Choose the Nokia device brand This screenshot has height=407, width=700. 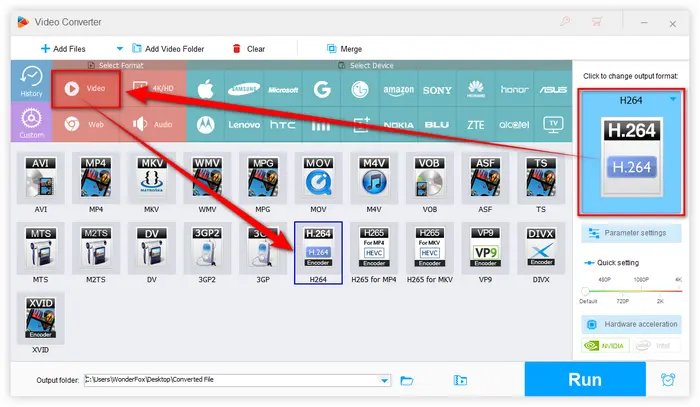tap(398, 125)
